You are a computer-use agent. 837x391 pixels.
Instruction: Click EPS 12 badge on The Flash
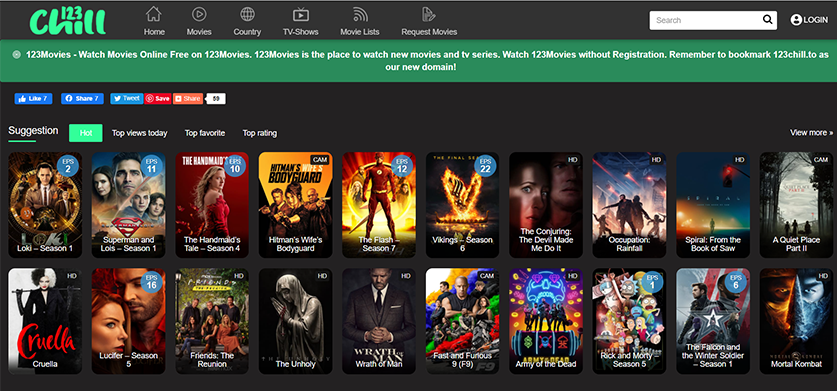coord(402,166)
